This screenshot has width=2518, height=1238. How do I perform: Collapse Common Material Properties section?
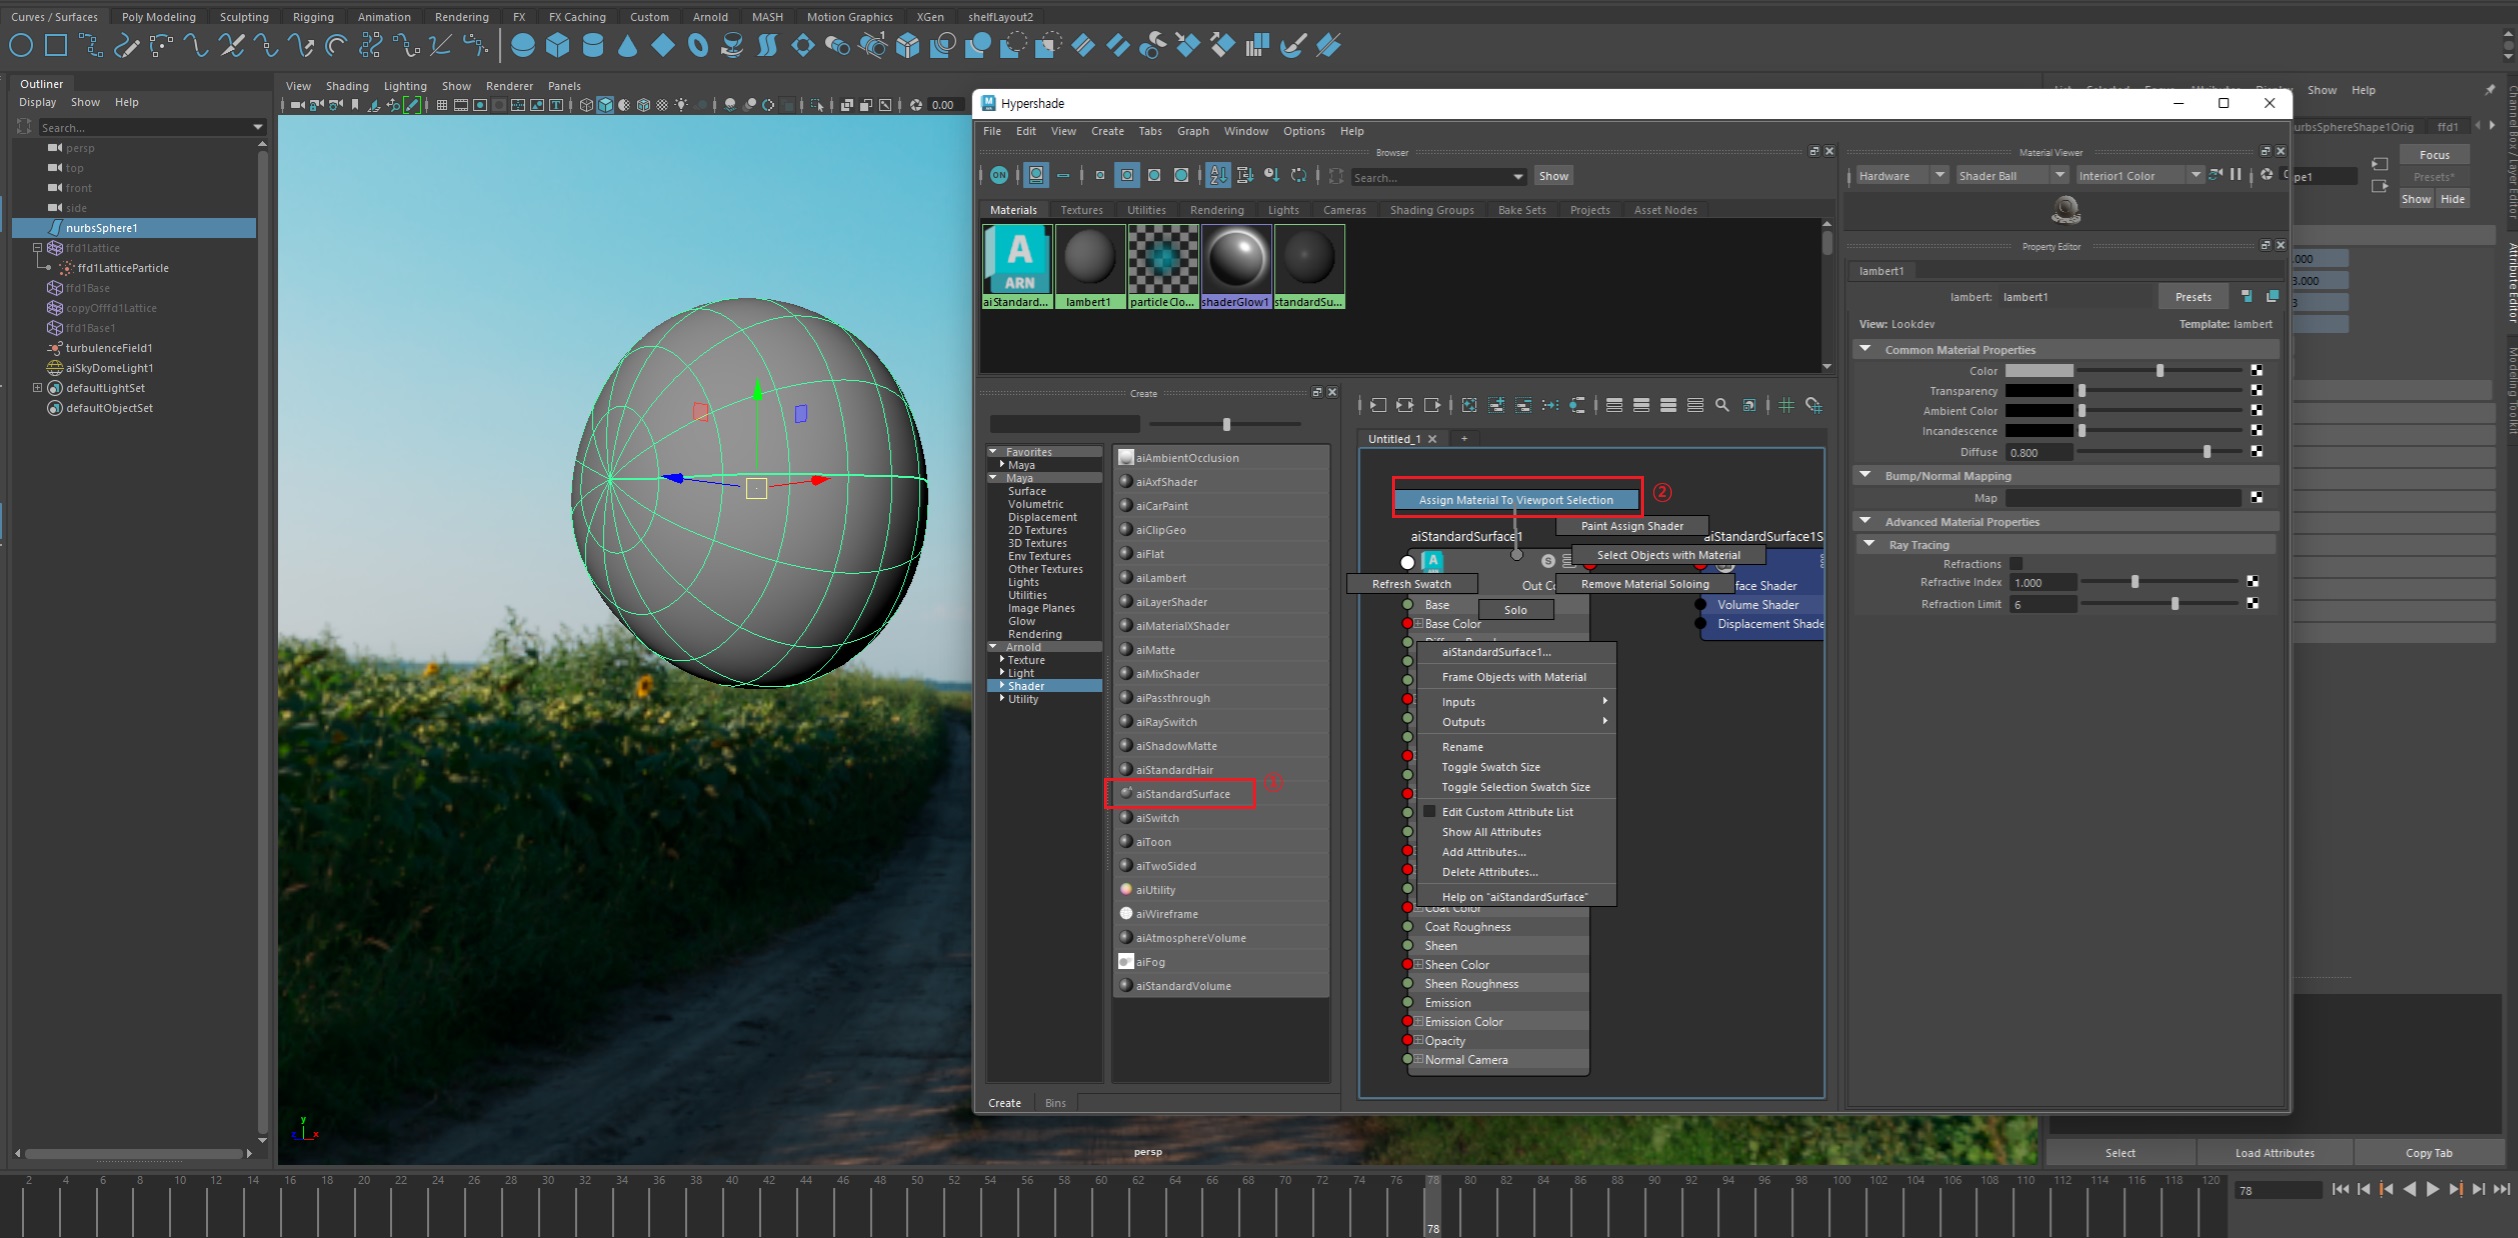click(1865, 350)
